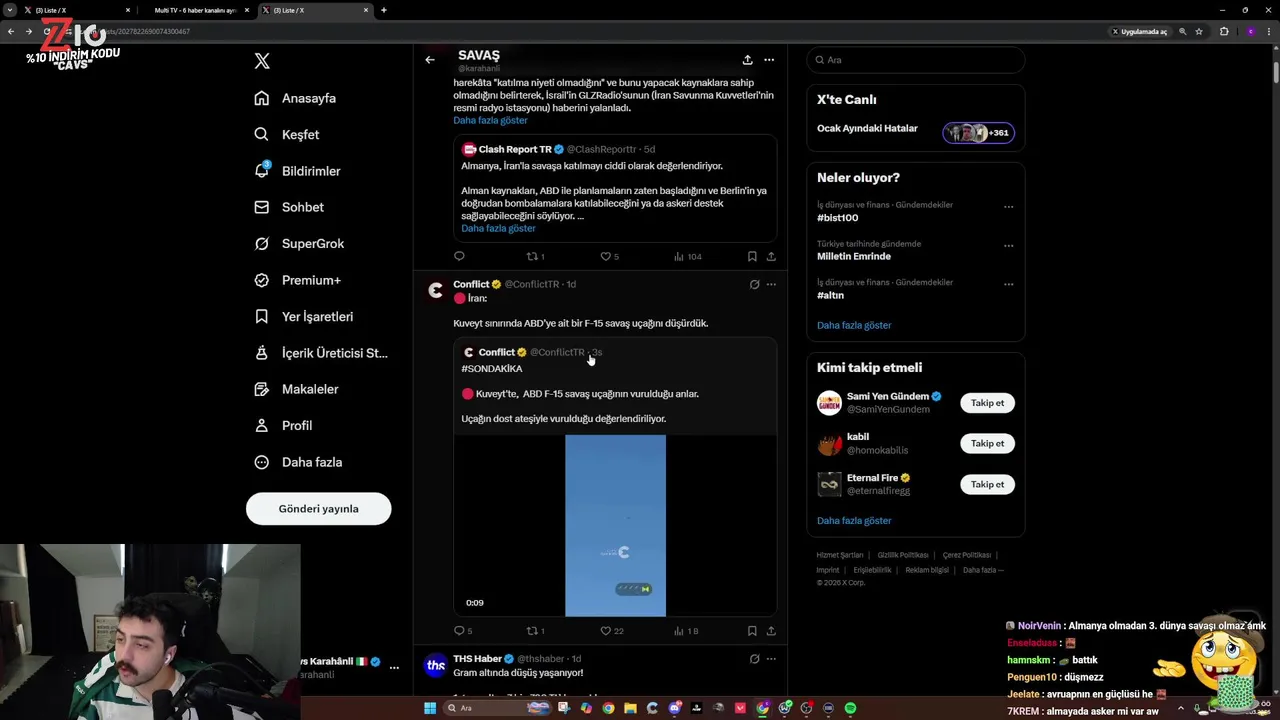This screenshot has width=1280, height=720.
Task: Open more options for Milletin Emrinde trend
Action: tap(1008, 246)
